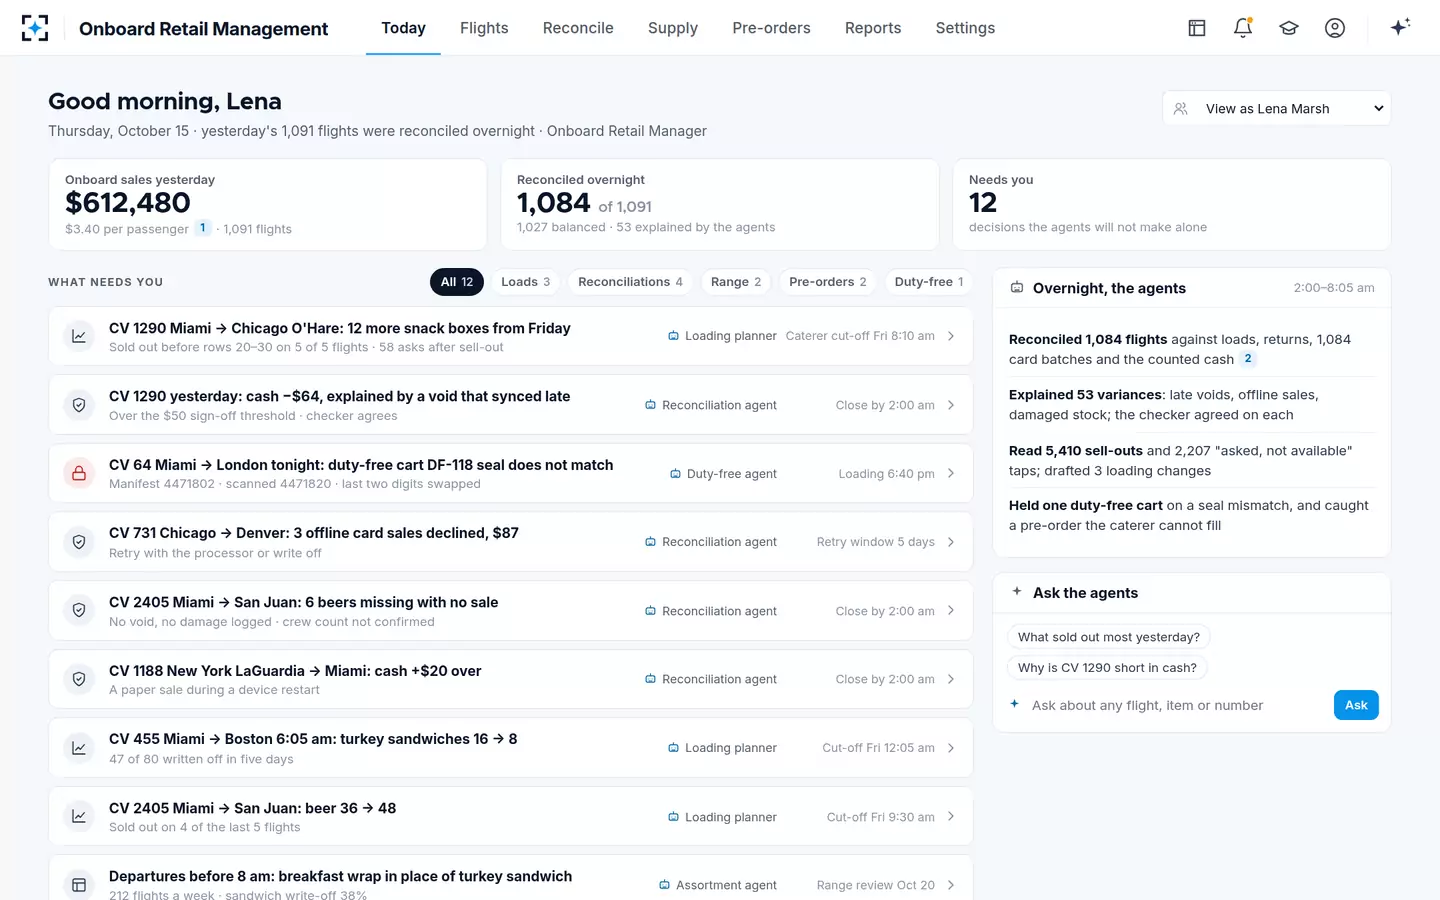Open the sparkle AI assistant icon
This screenshot has width=1440, height=900.
tap(1400, 27)
